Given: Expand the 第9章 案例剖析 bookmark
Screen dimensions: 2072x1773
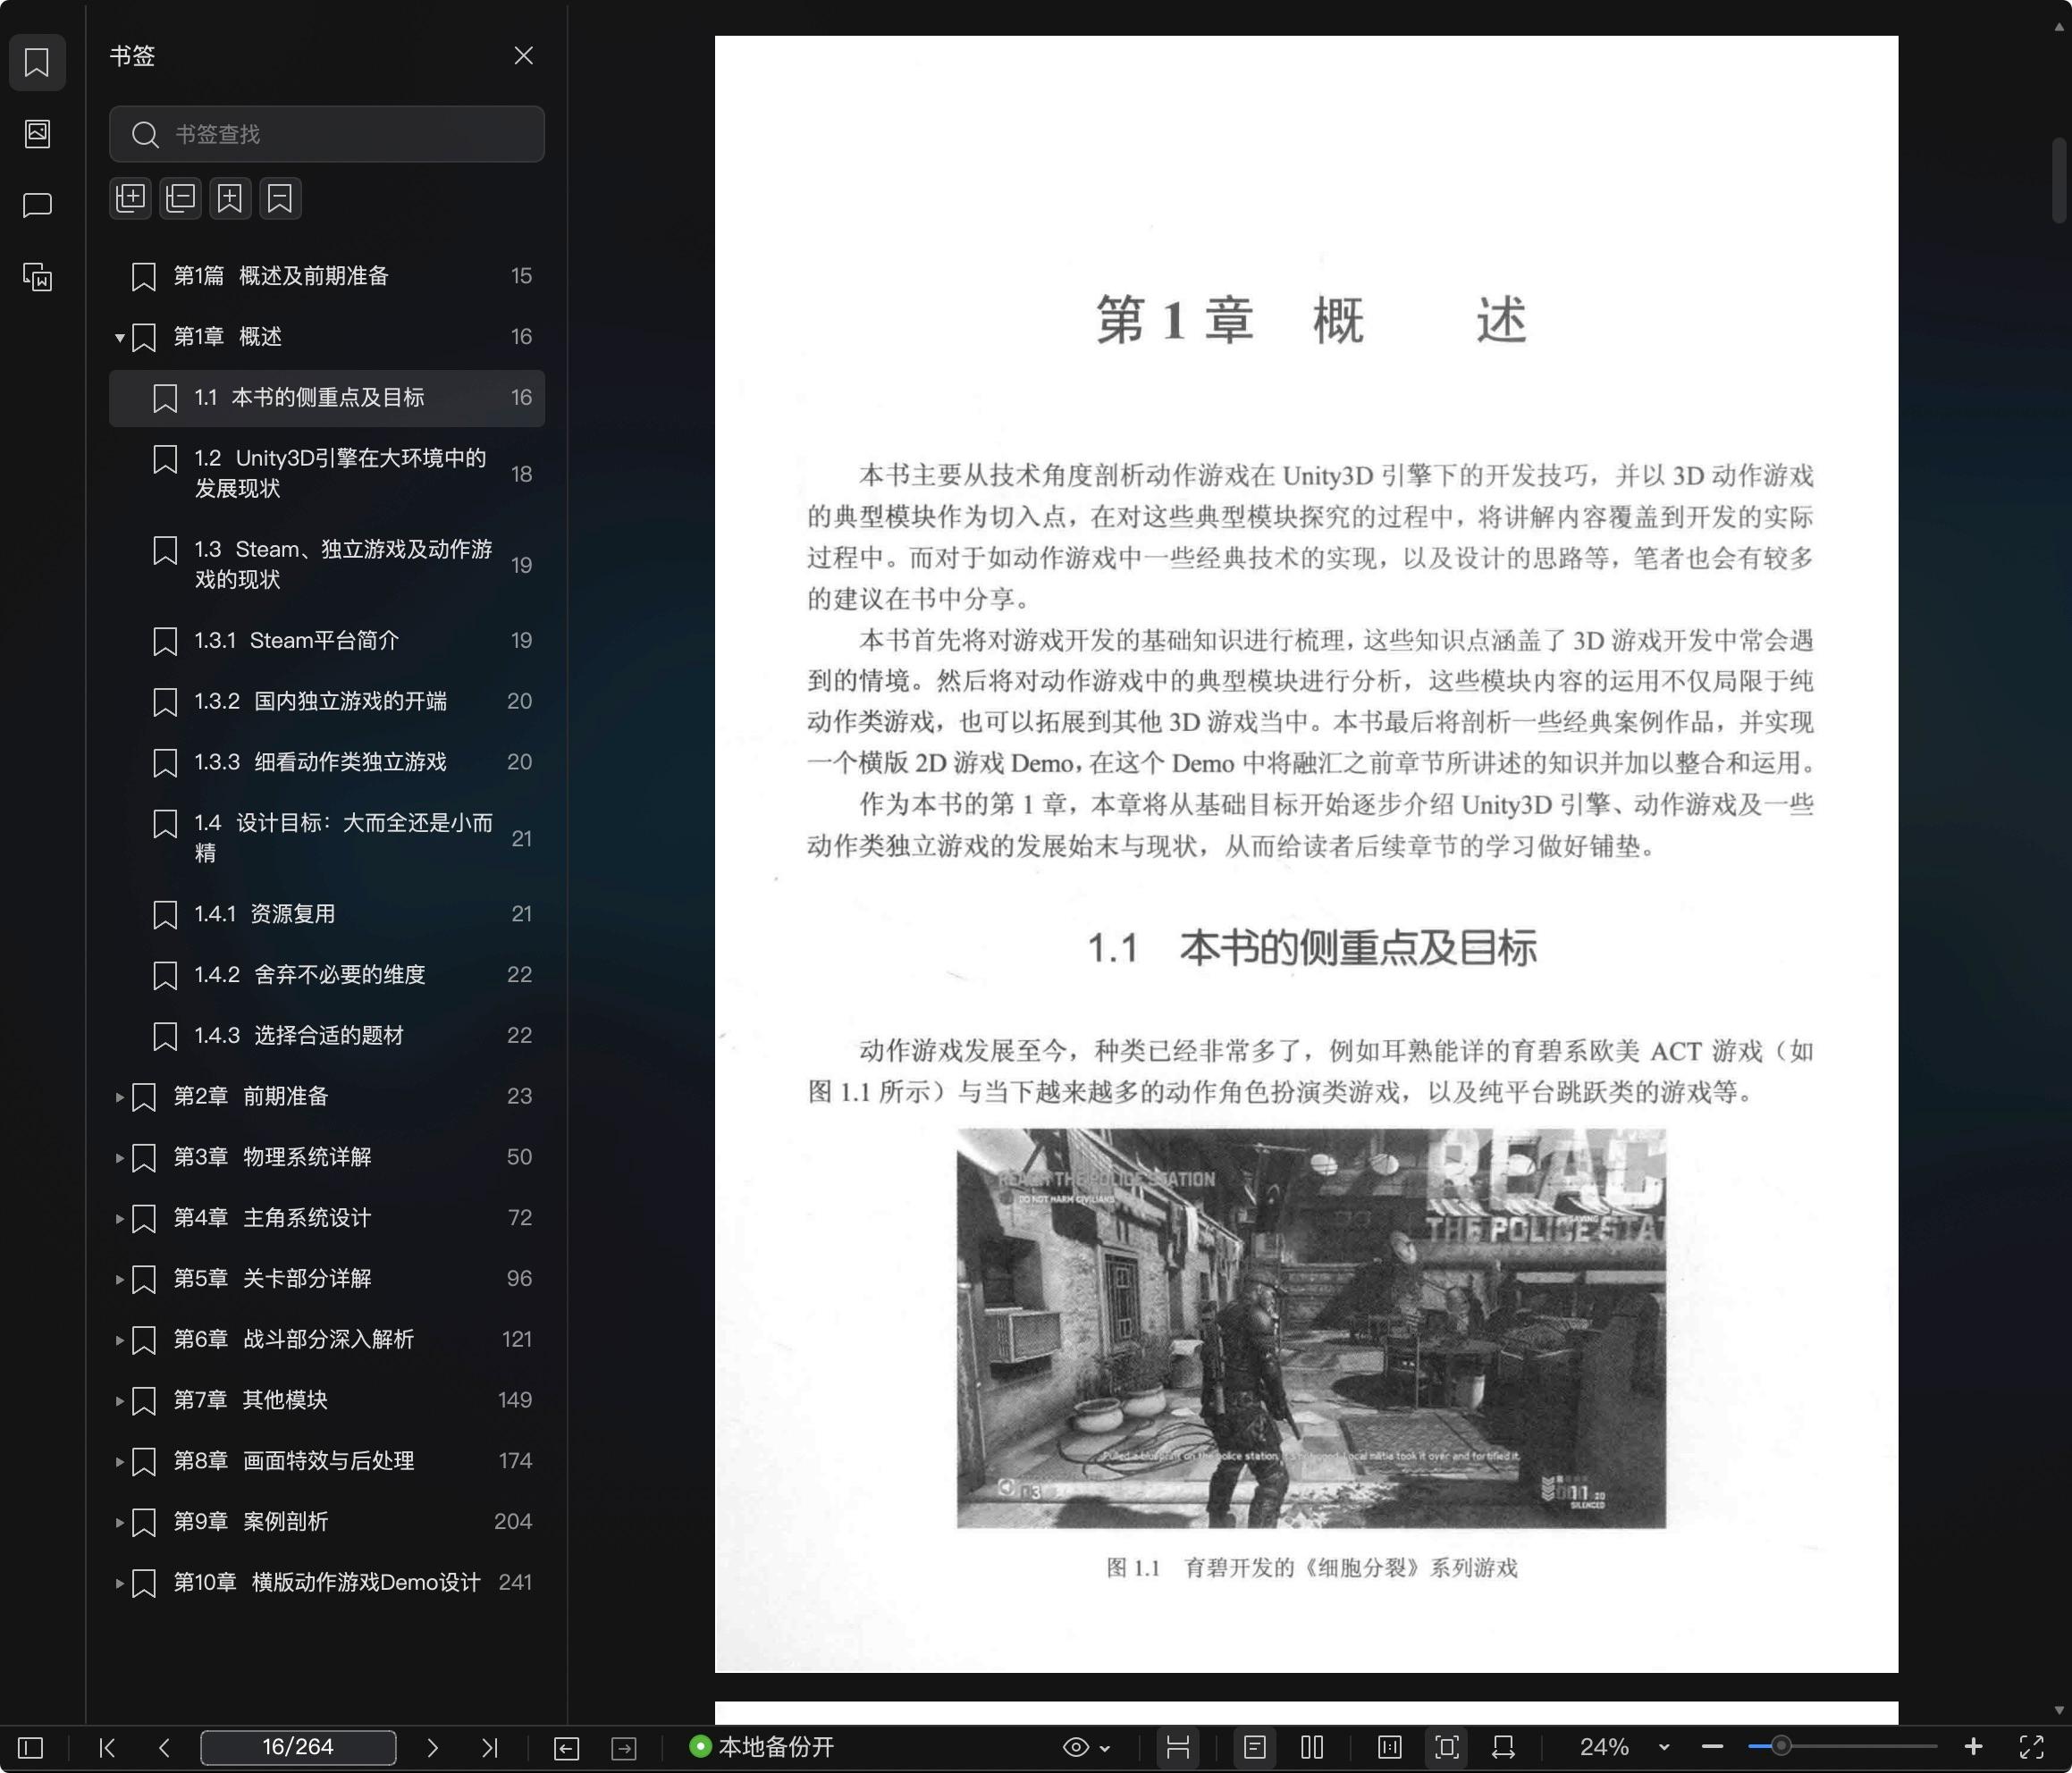Looking at the screenshot, I should [119, 1522].
